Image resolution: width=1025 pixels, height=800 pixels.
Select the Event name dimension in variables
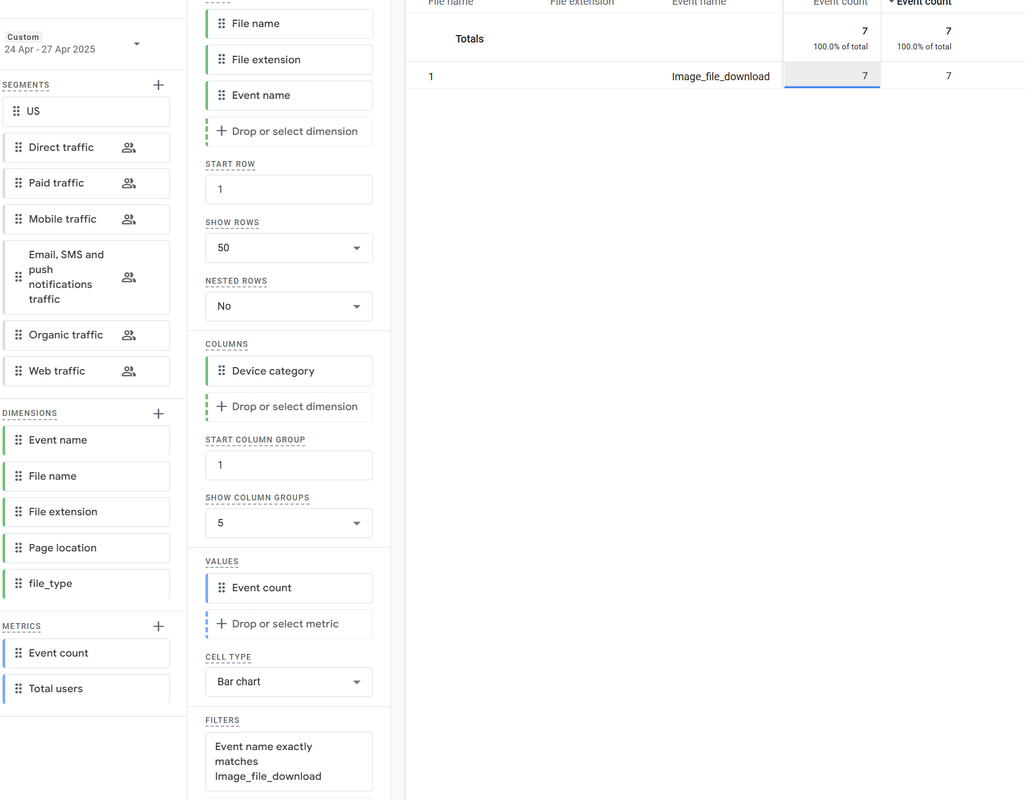86,441
